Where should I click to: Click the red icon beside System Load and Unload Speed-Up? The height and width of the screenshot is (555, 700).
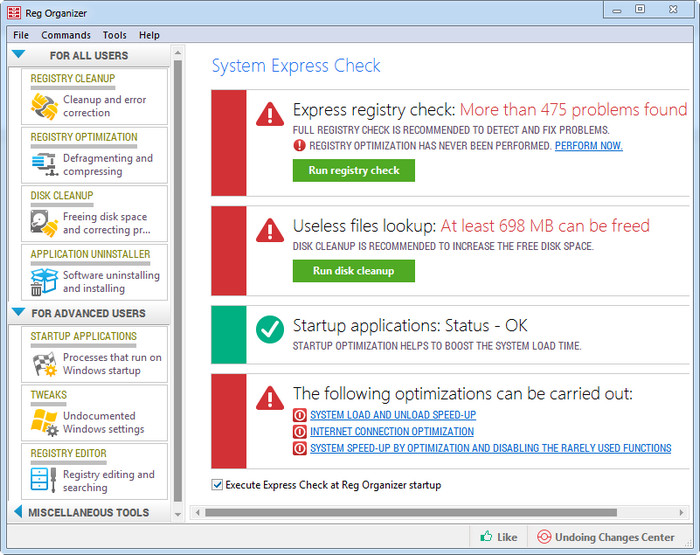(300, 415)
